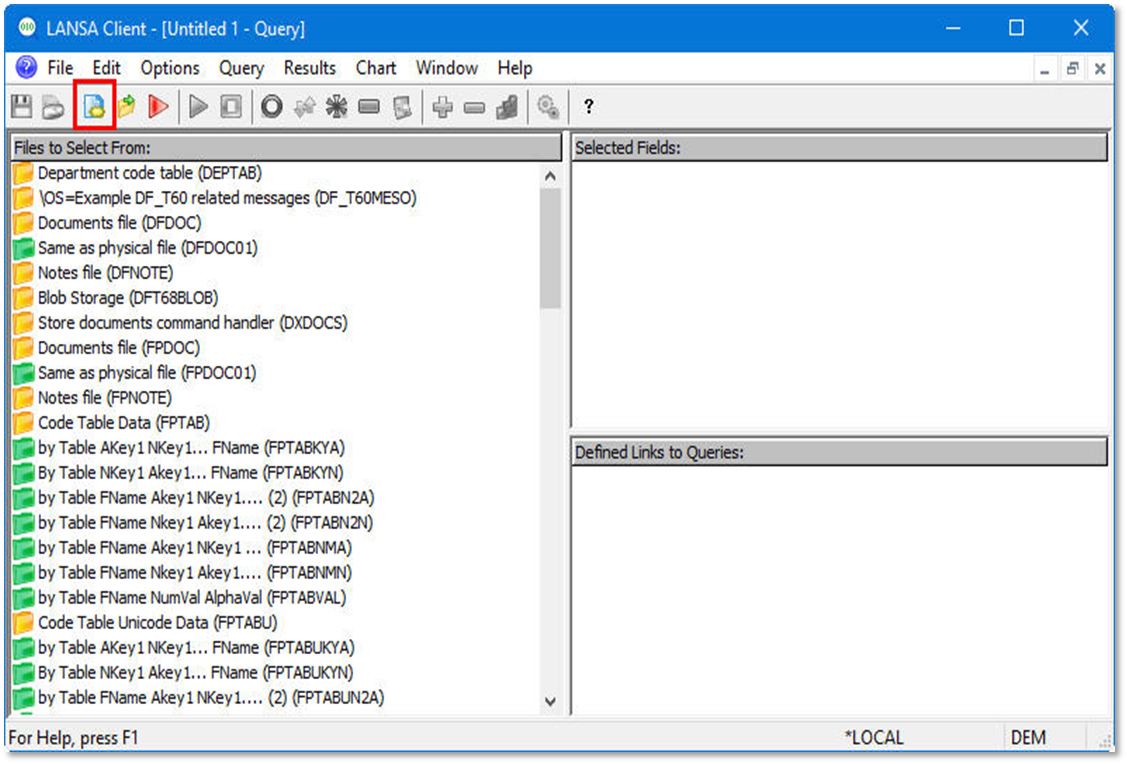Open the Chart menu
The height and width of the screenshot is (764, 1127).
pos(376,68)
